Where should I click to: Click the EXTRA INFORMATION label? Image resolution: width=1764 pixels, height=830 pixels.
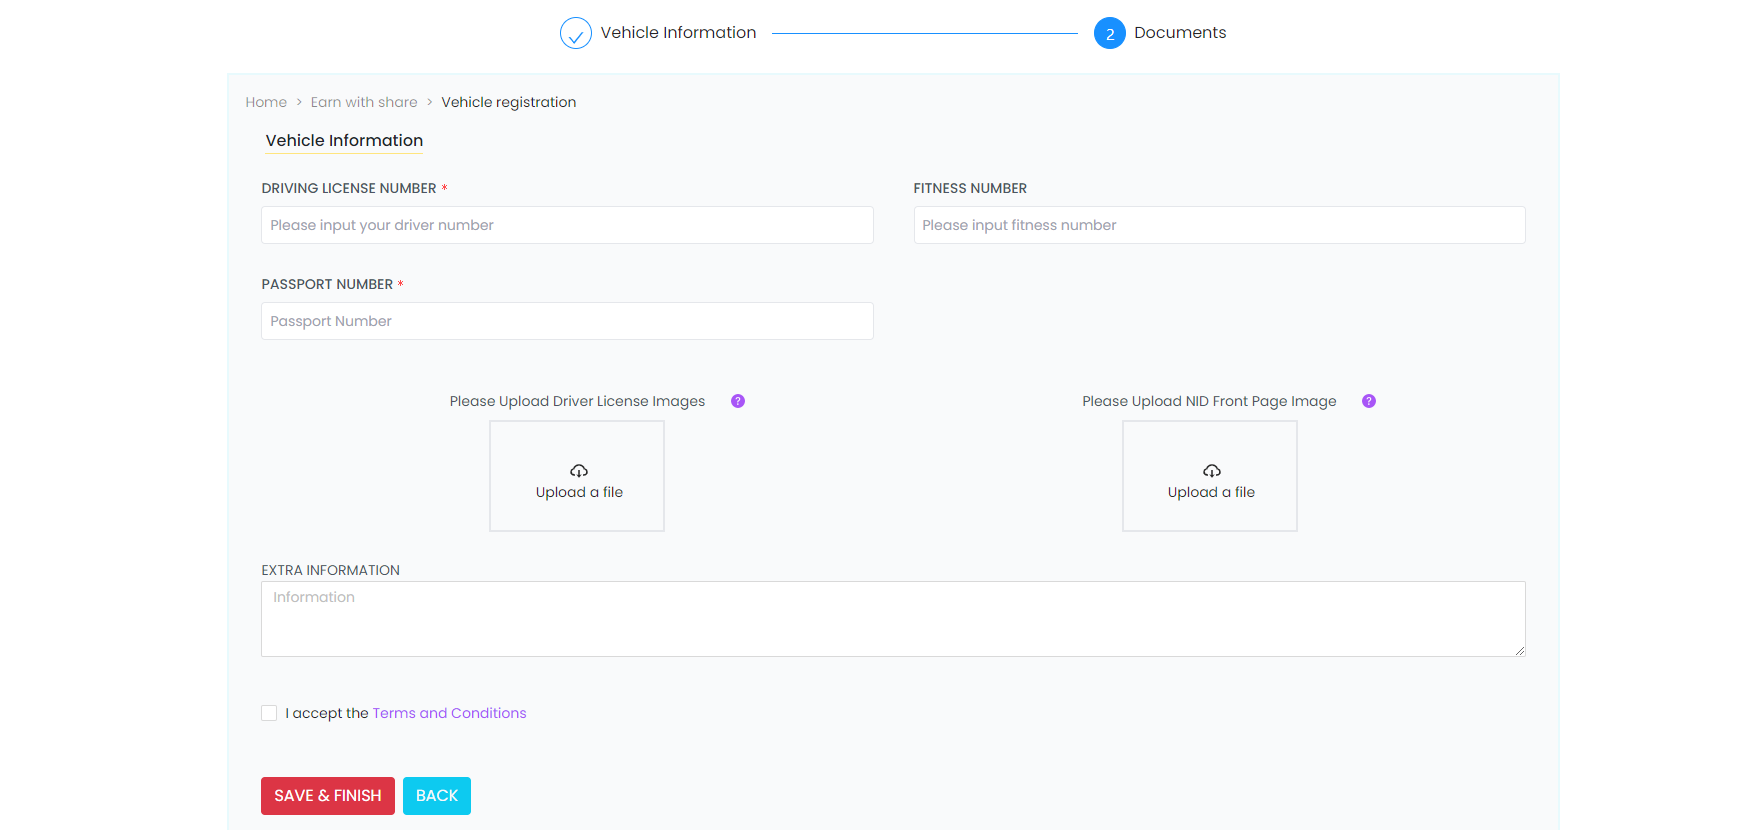(330, 570)
